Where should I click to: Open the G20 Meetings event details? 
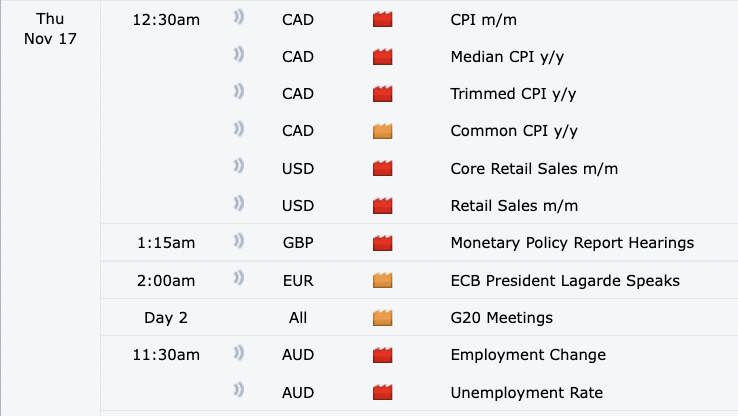(501, 318)
